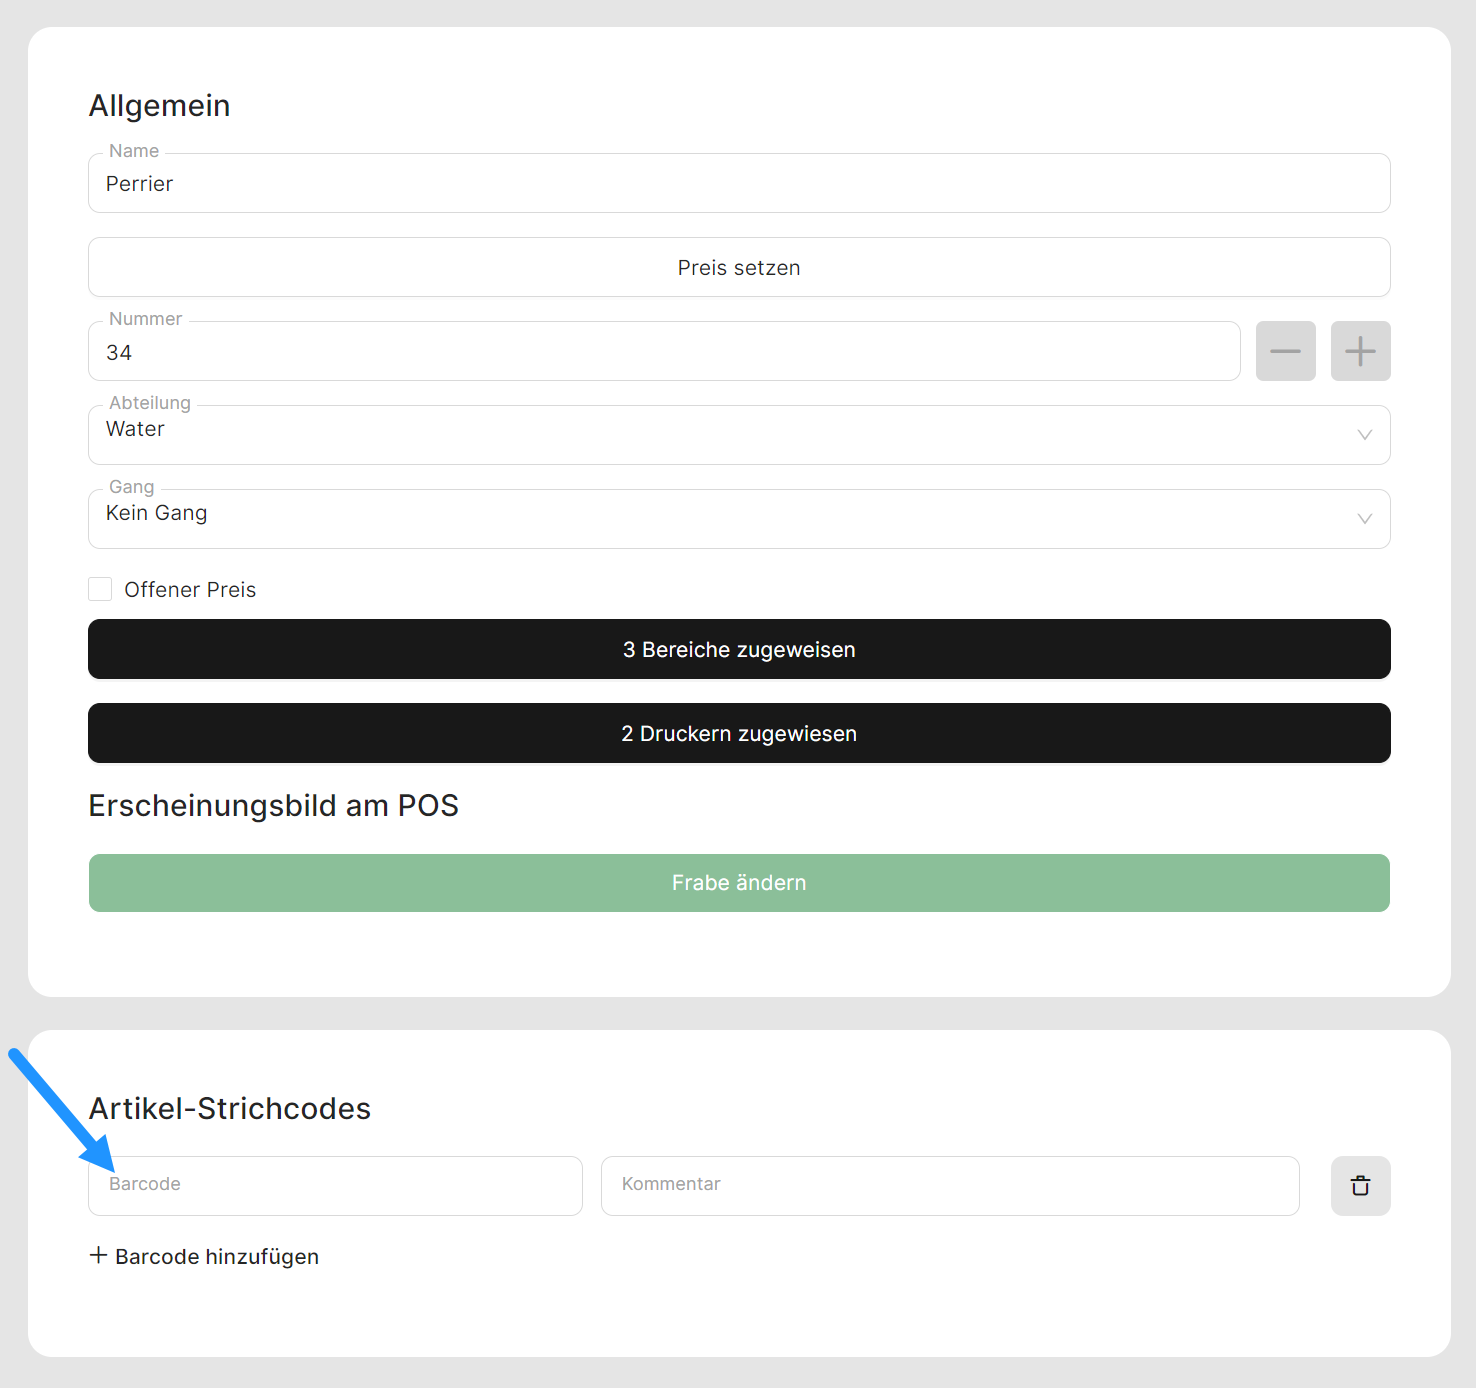Click the Kein Gang selection

(157, 514)
